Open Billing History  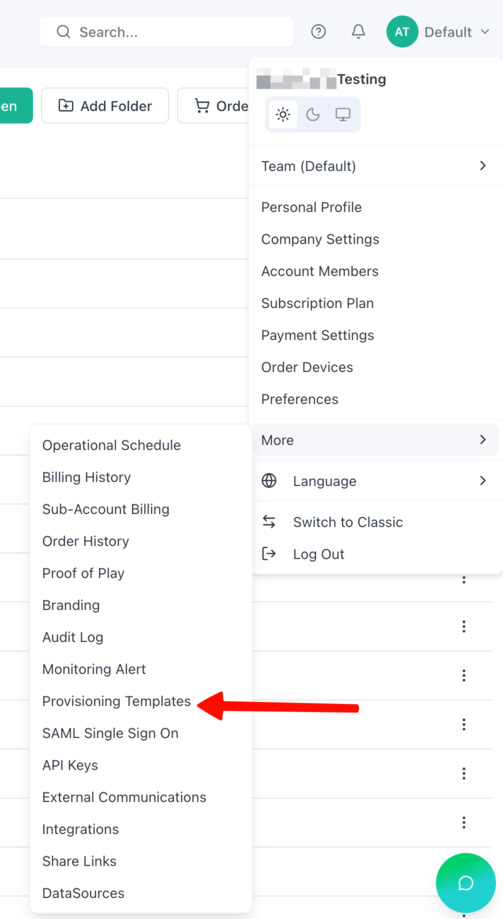(x=86, y=477)
